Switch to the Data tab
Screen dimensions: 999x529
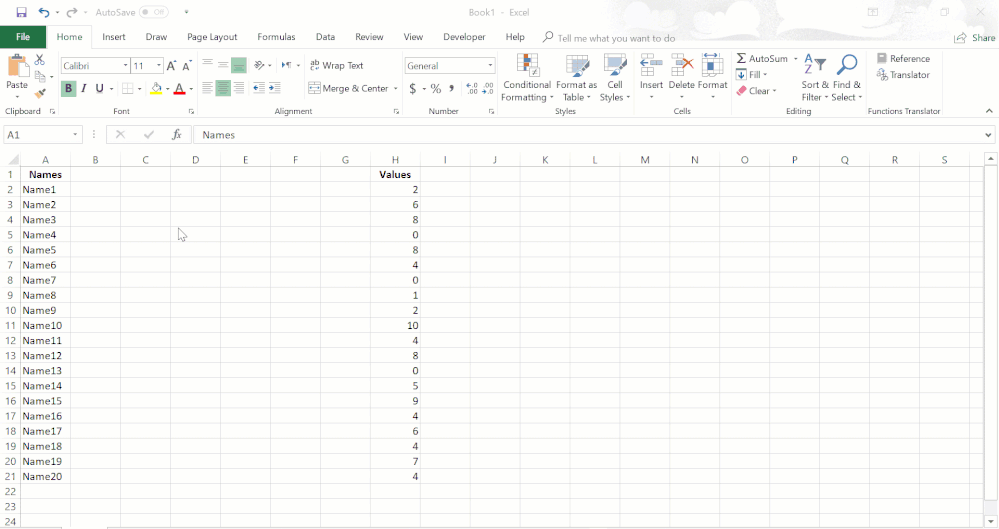tap(325, 37)
